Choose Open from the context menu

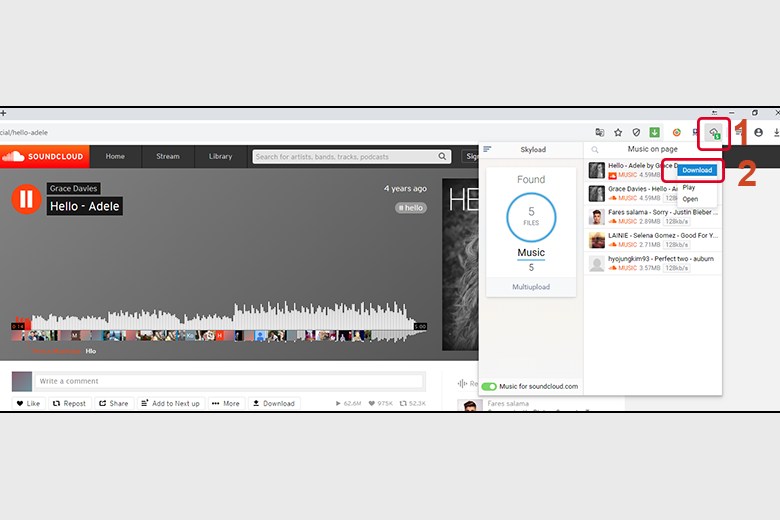[x=690, y=199]
